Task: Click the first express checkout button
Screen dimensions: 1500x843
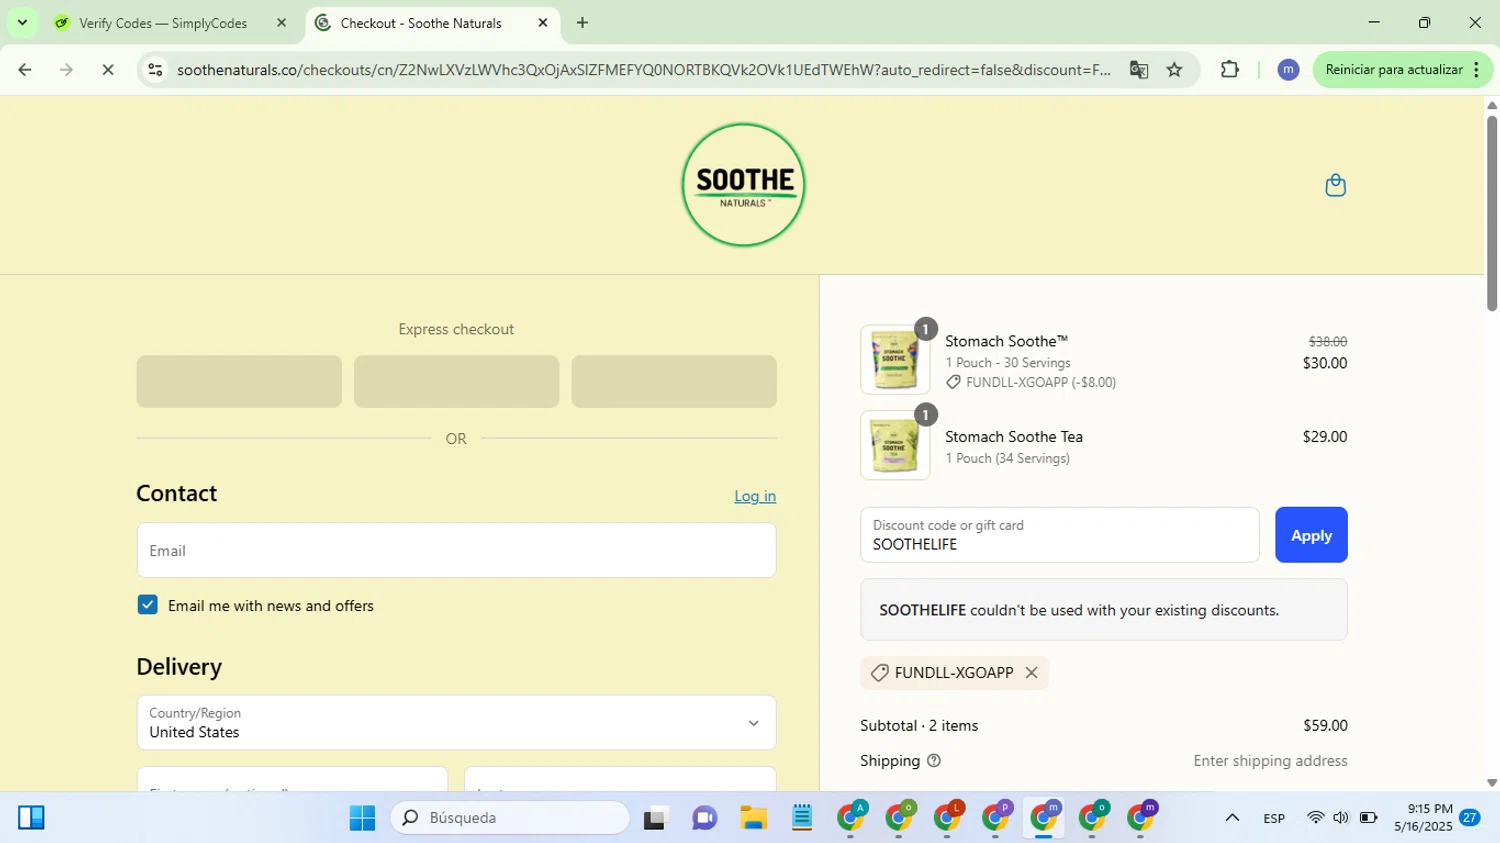Action: 239,381
